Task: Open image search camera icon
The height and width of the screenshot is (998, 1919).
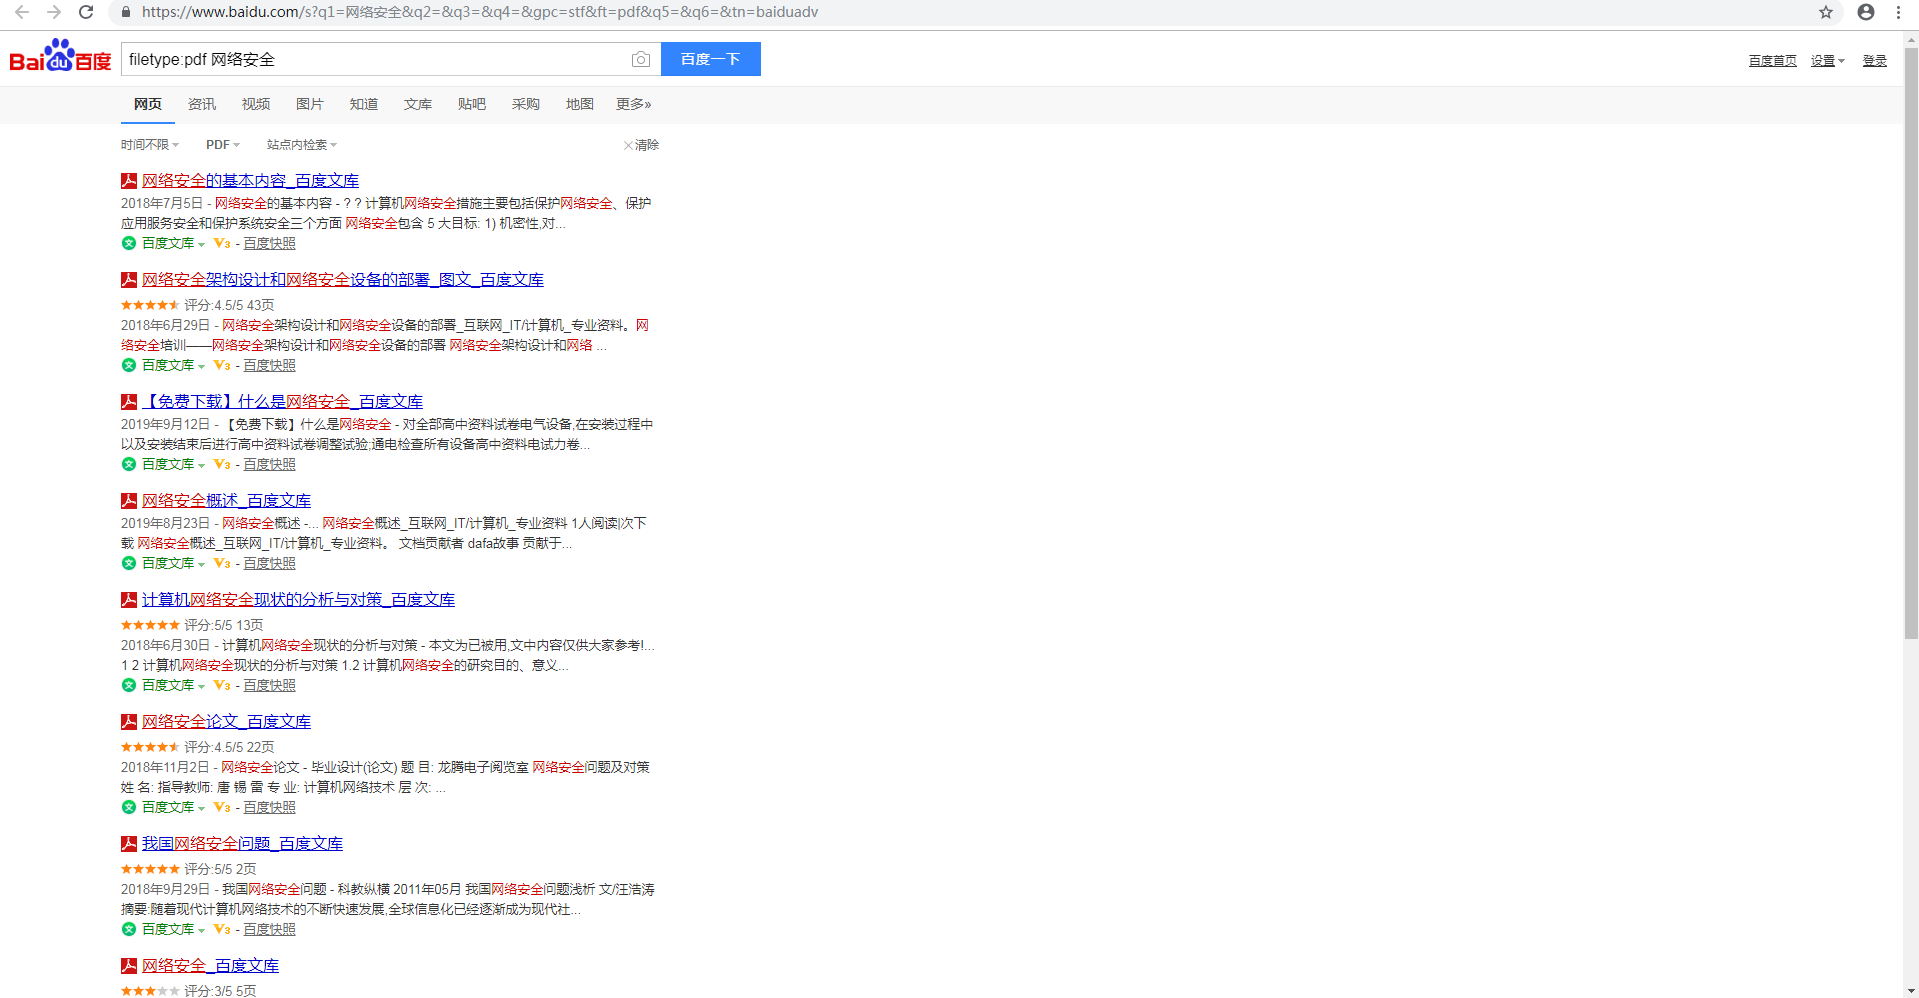Action: coord(641,60)
